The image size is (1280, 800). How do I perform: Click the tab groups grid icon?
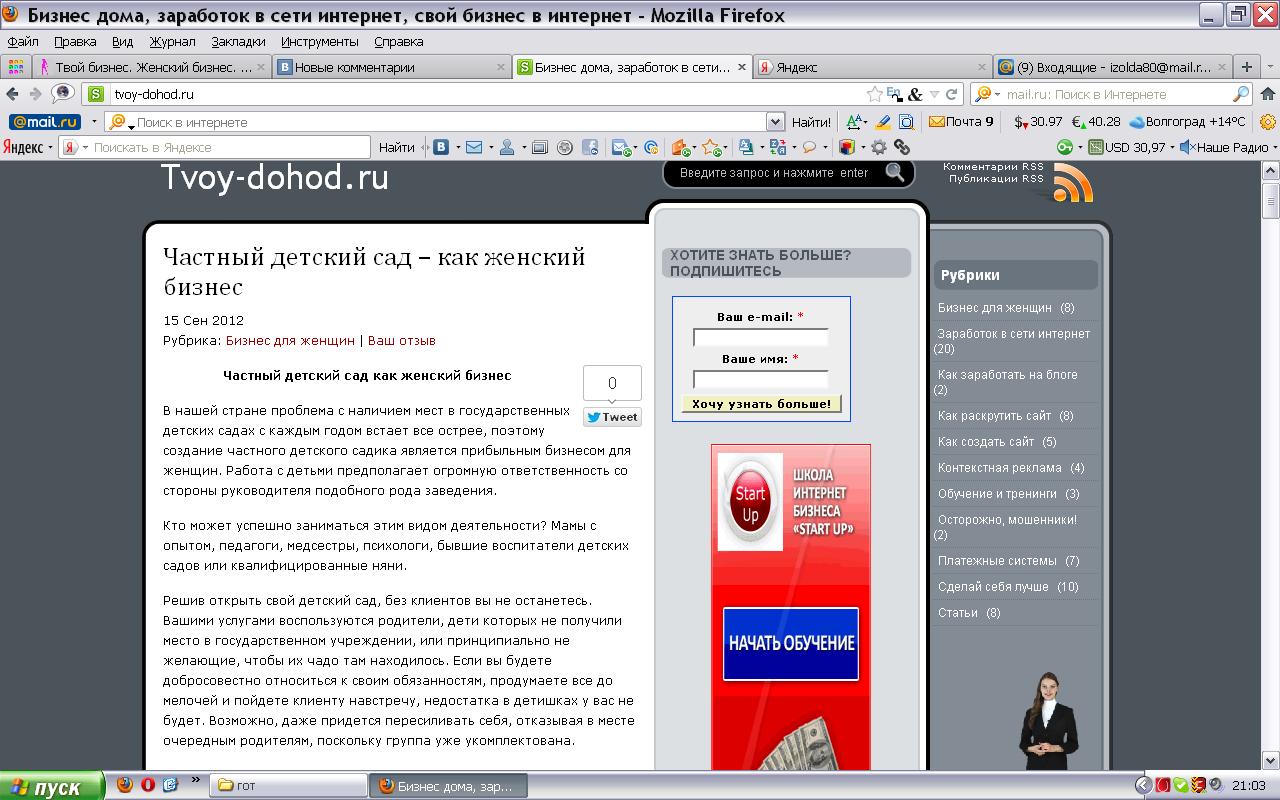(x=15, y=67)
